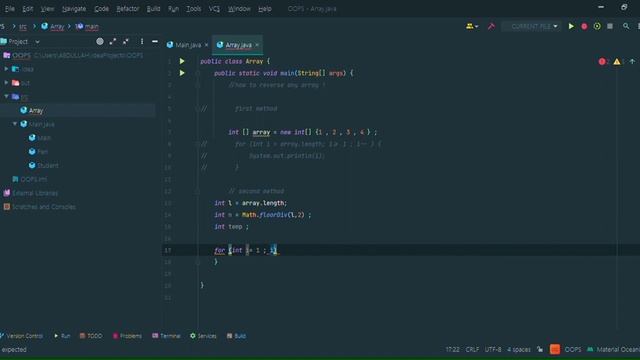Select Scratches and Consoles node
The width and height of the screenshot is (640, 360).
tap(44, 207)
